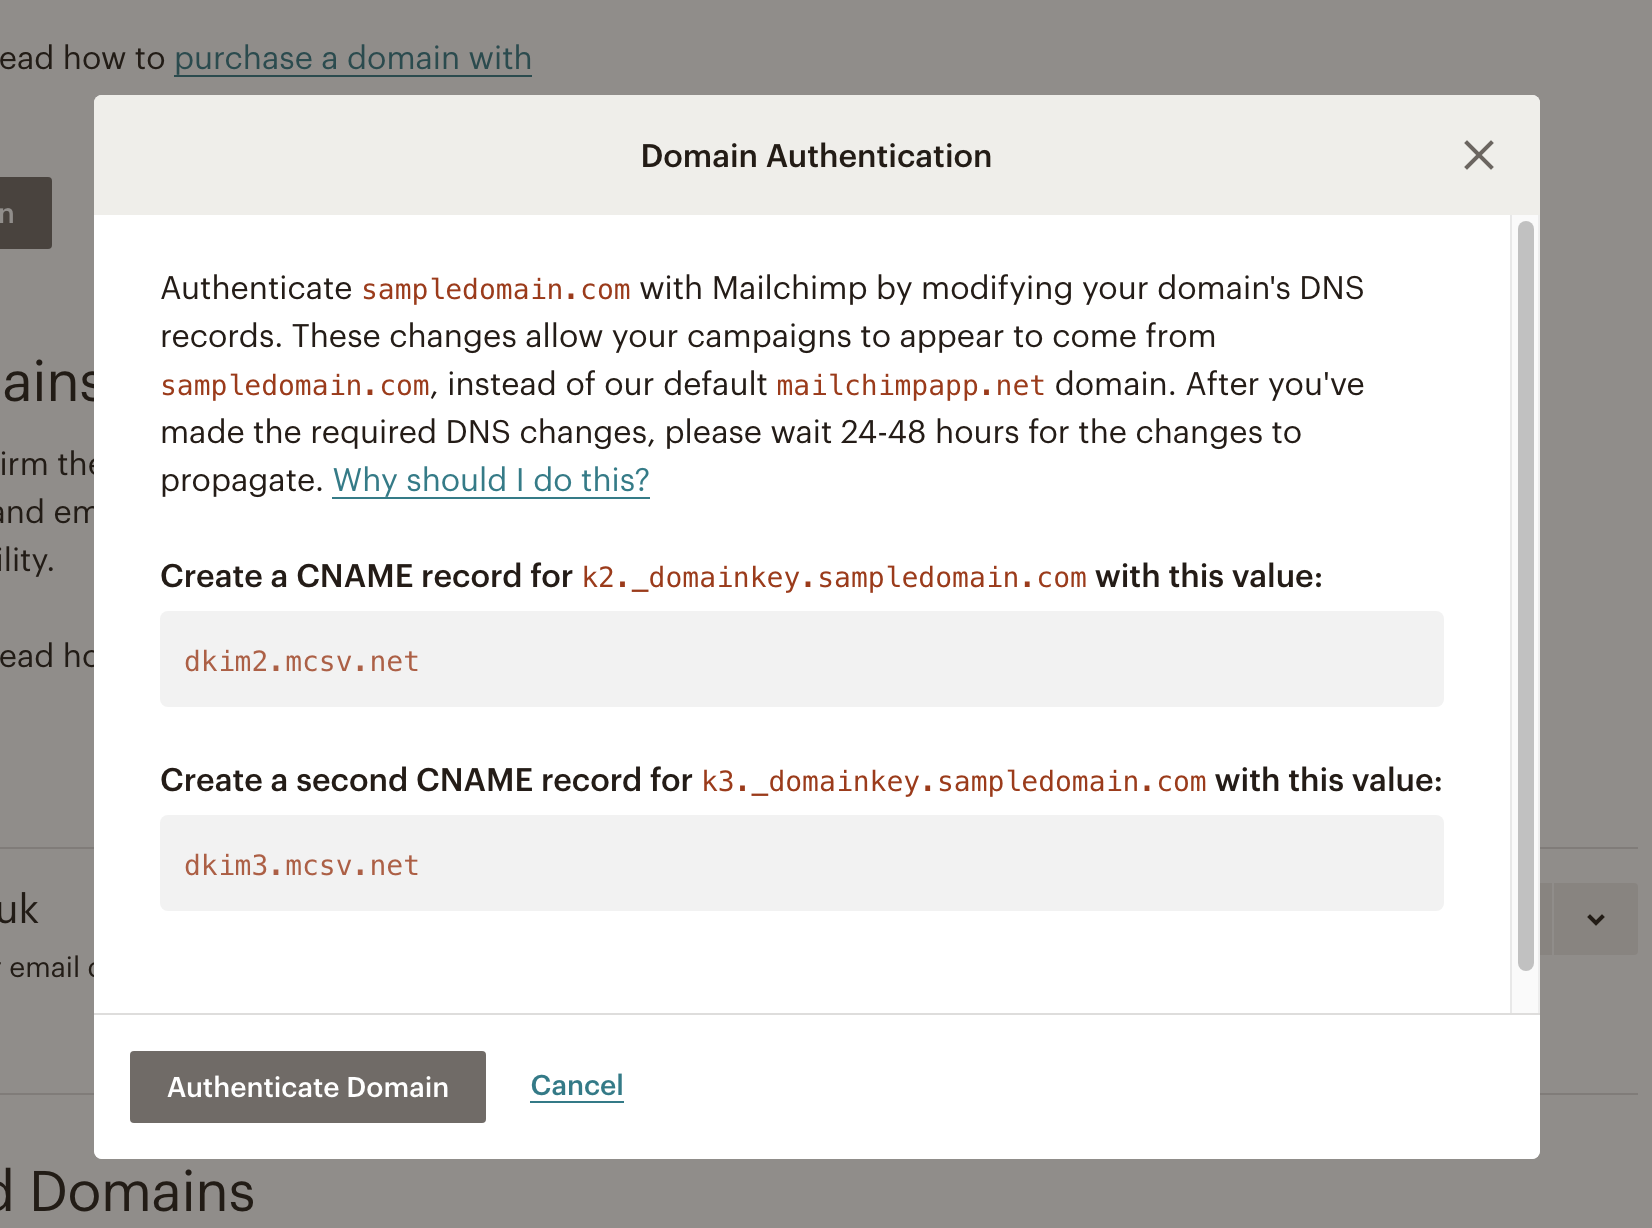Click the 'Create a second CNAME record for' label
The width and height of the screenshot is (1652, 1228).
click(426, 780)
